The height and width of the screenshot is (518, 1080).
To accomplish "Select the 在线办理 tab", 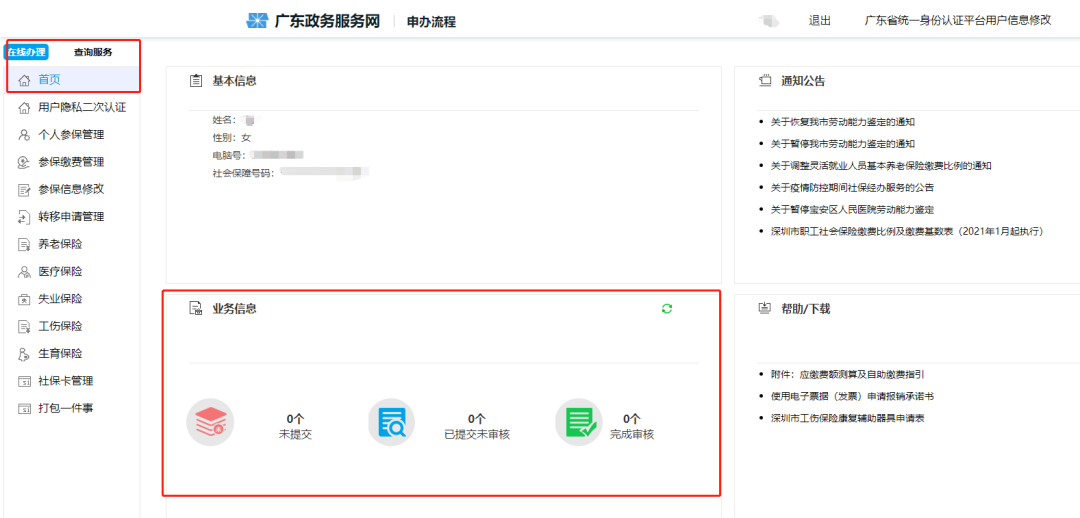I will click(x=27, y=52).
